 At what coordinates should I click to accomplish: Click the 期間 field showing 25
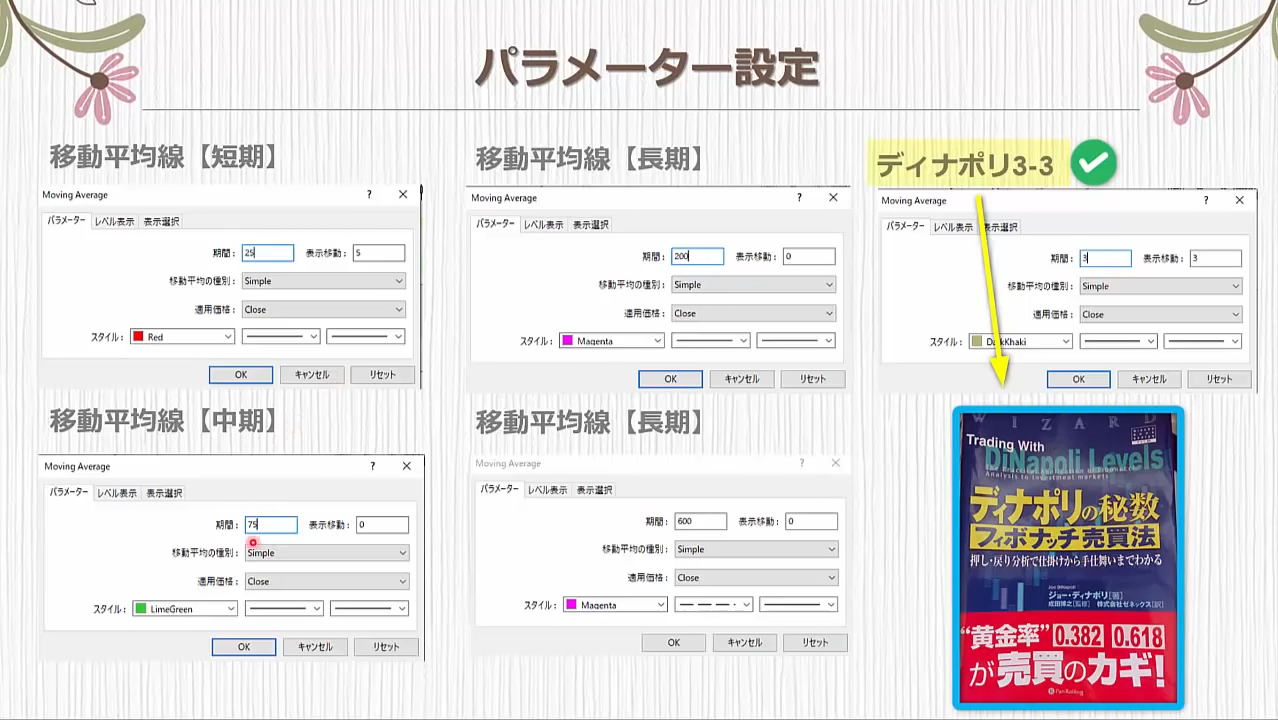(x=268, y=253)
